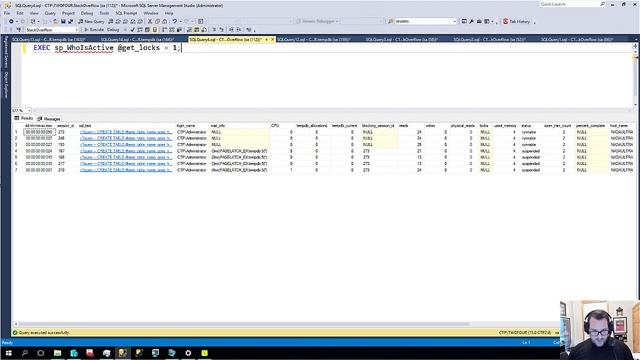The image size is (640, 360).
Task: Click the Cut scissors icon
Action: [150, 21]
